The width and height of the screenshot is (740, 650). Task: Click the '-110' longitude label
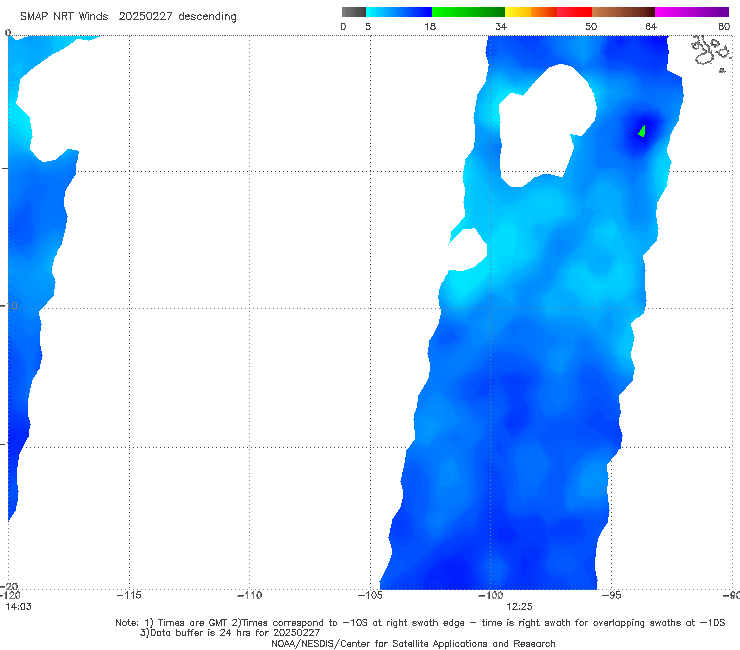(249, 595)
